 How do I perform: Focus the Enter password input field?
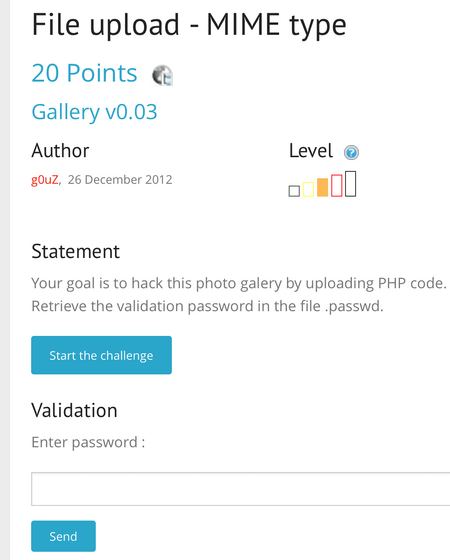tap(241, 489)
